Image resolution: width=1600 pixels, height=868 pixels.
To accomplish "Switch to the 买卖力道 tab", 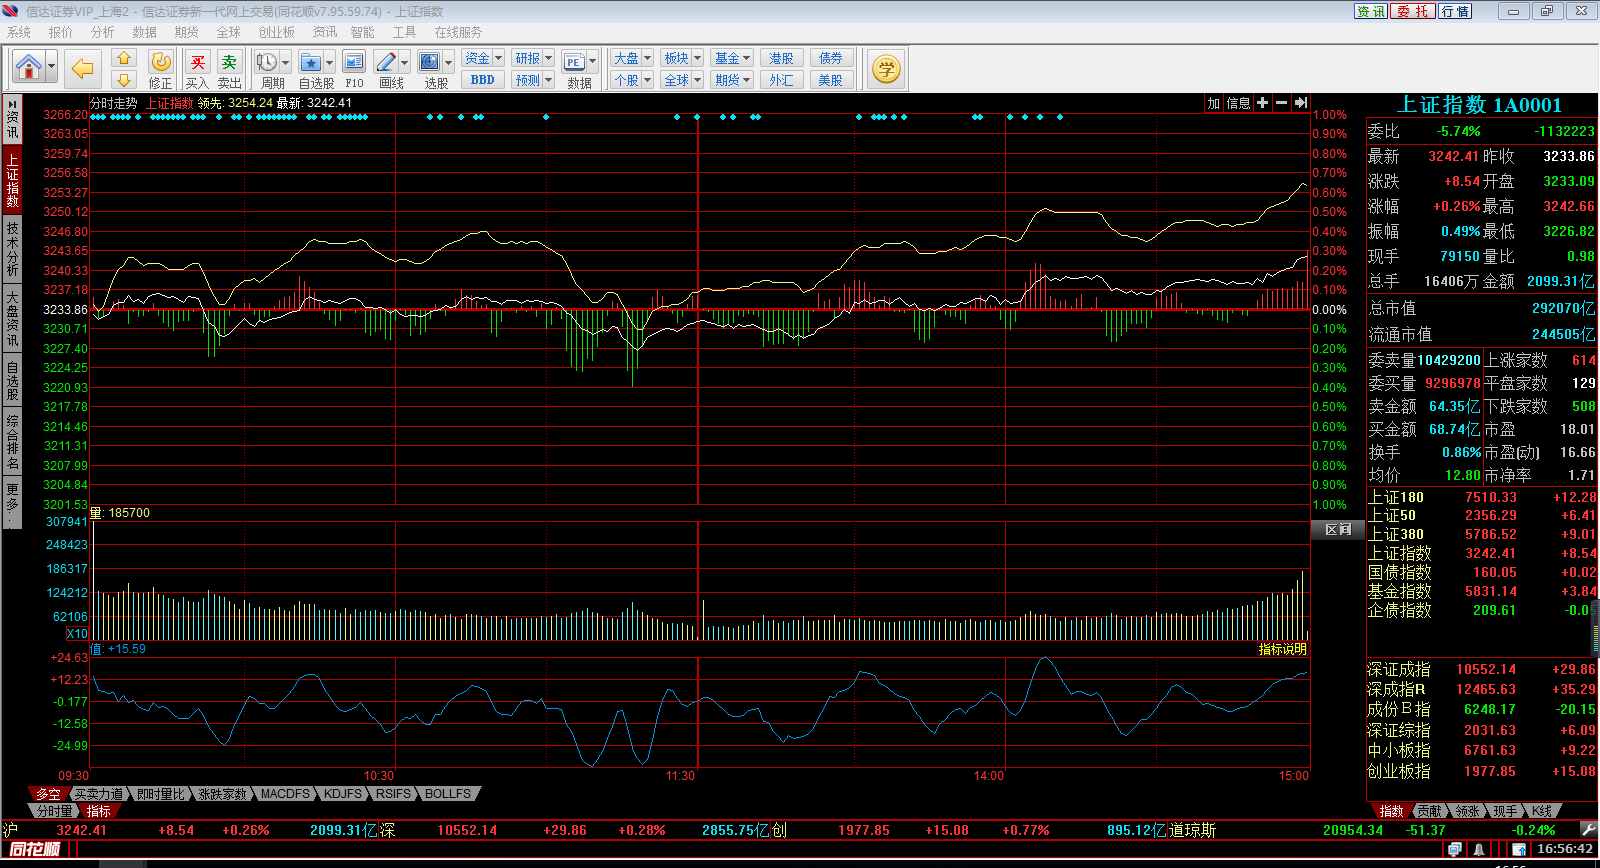I will (99, 793).
